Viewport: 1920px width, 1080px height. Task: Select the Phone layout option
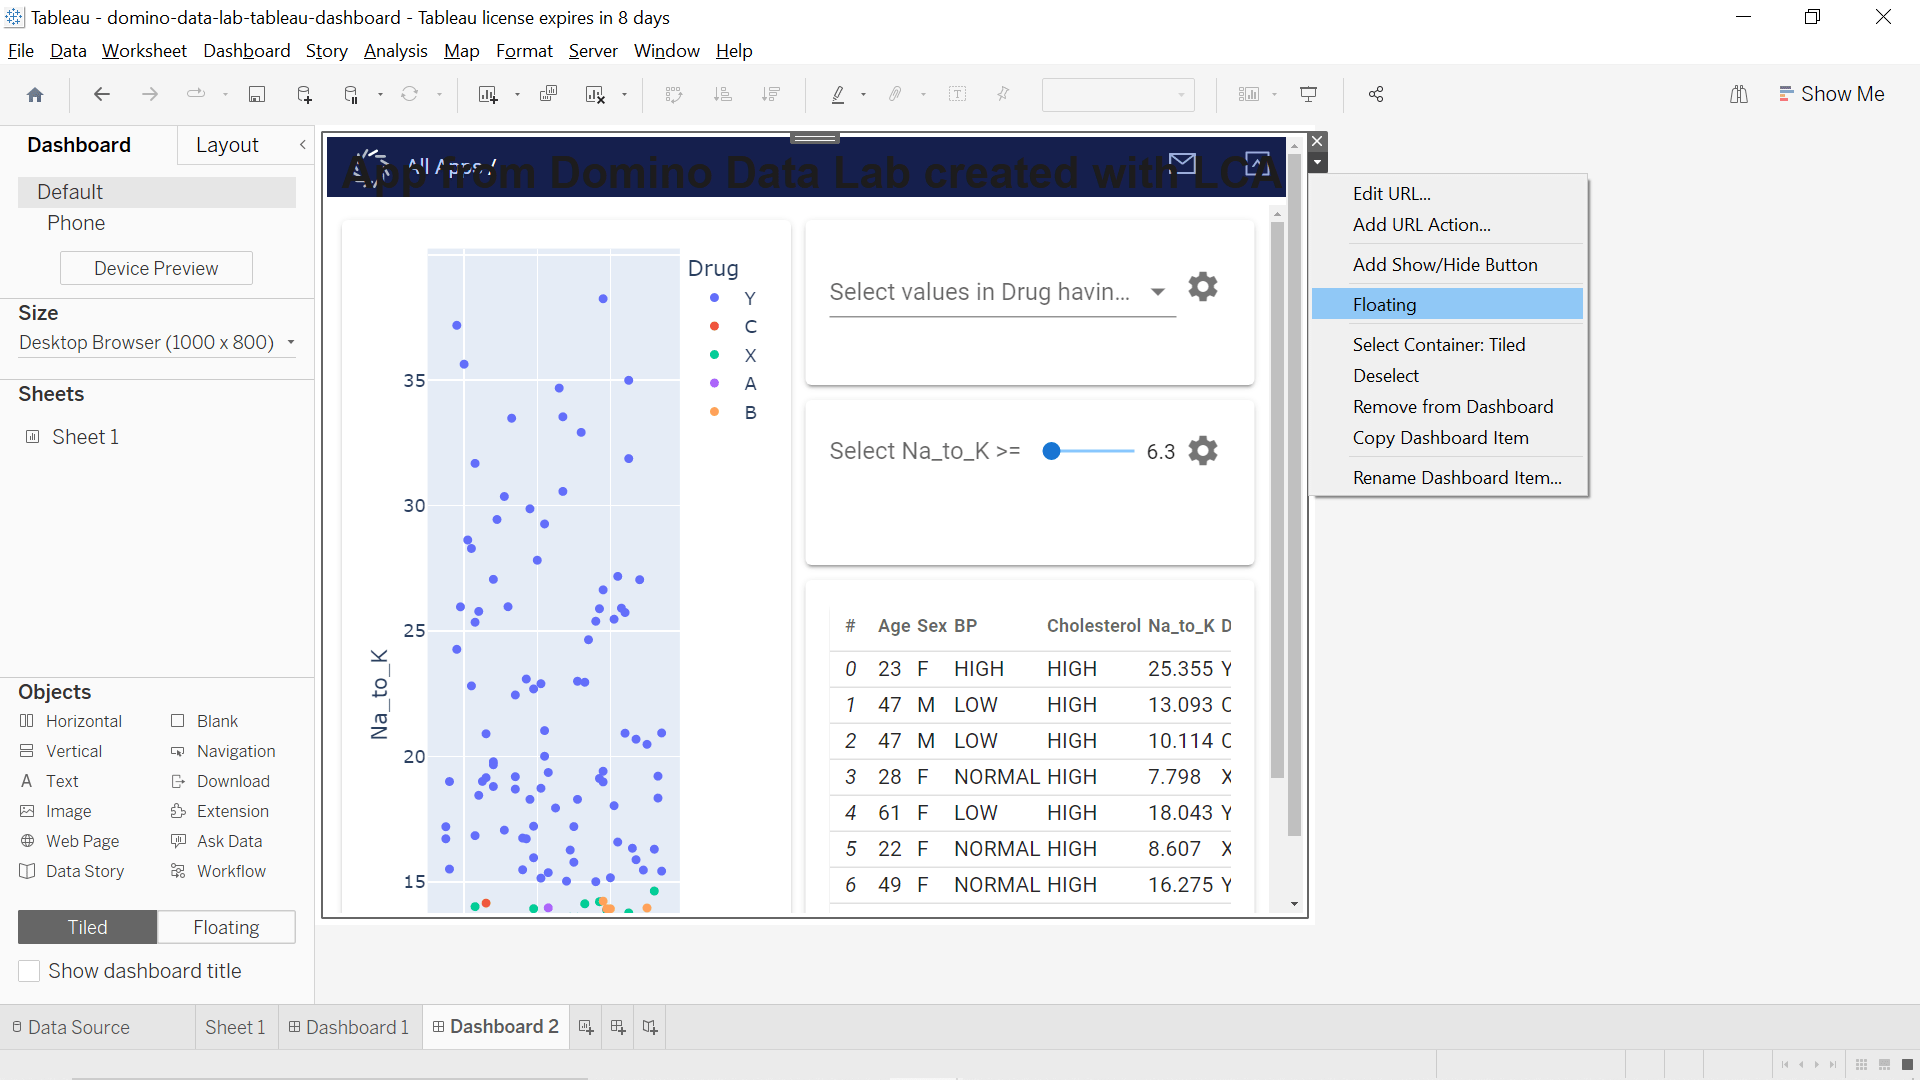pyautogui.click(x=76, y=223)
